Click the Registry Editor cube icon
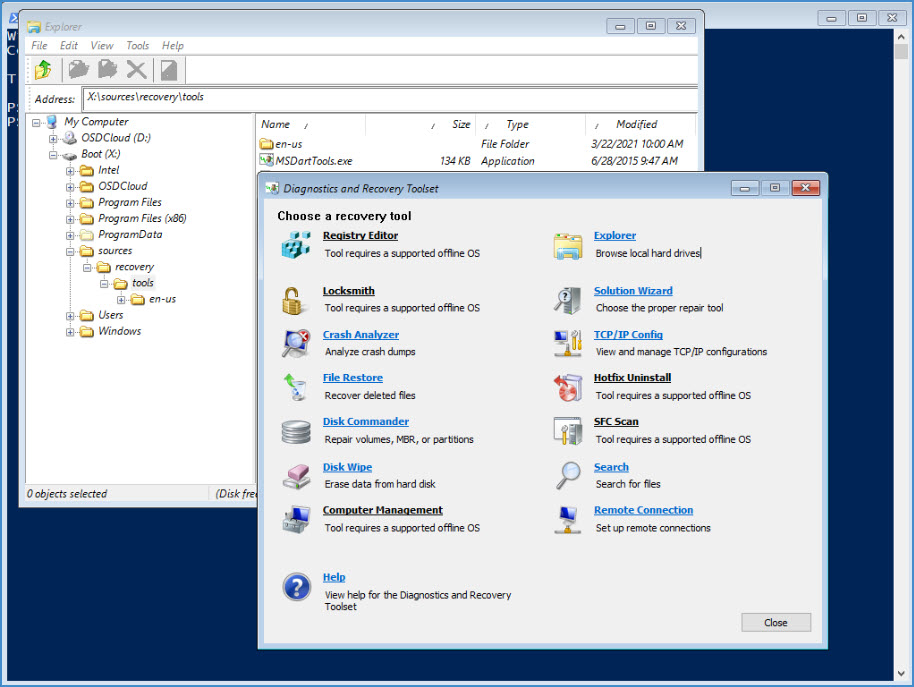914x687 pixels. [296, 245]
